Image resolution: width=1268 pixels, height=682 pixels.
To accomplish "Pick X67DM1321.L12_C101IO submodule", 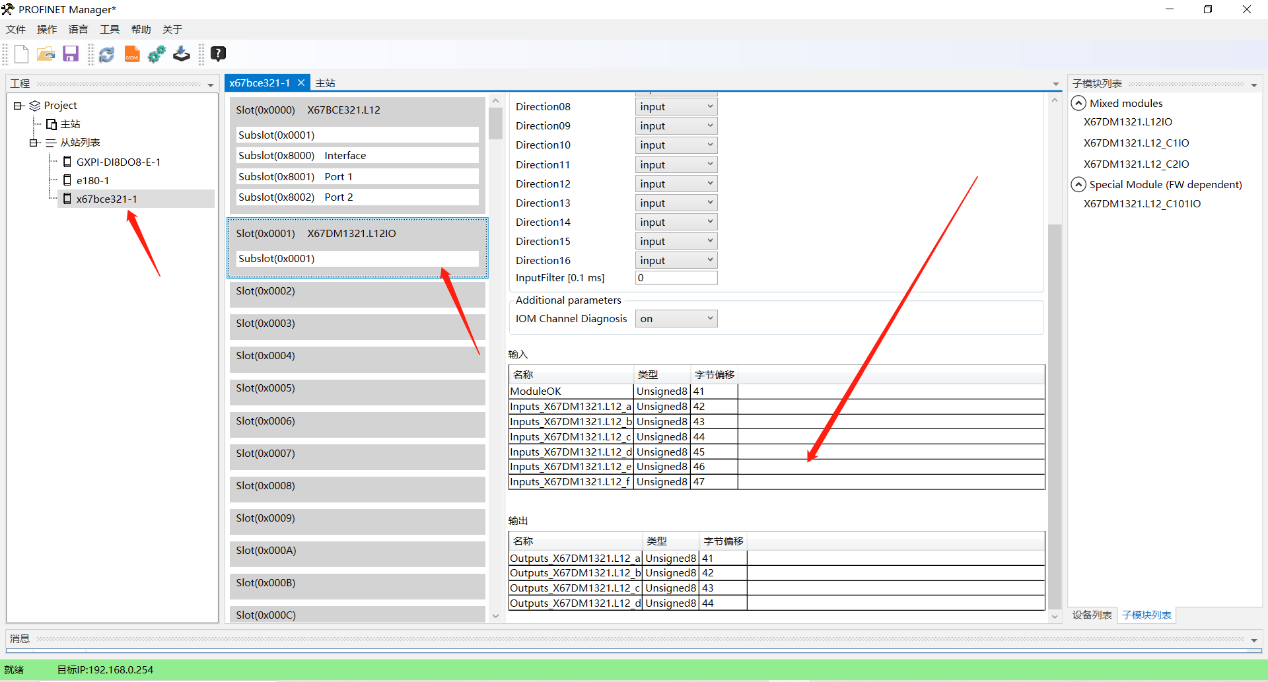I will (1142, 204).
